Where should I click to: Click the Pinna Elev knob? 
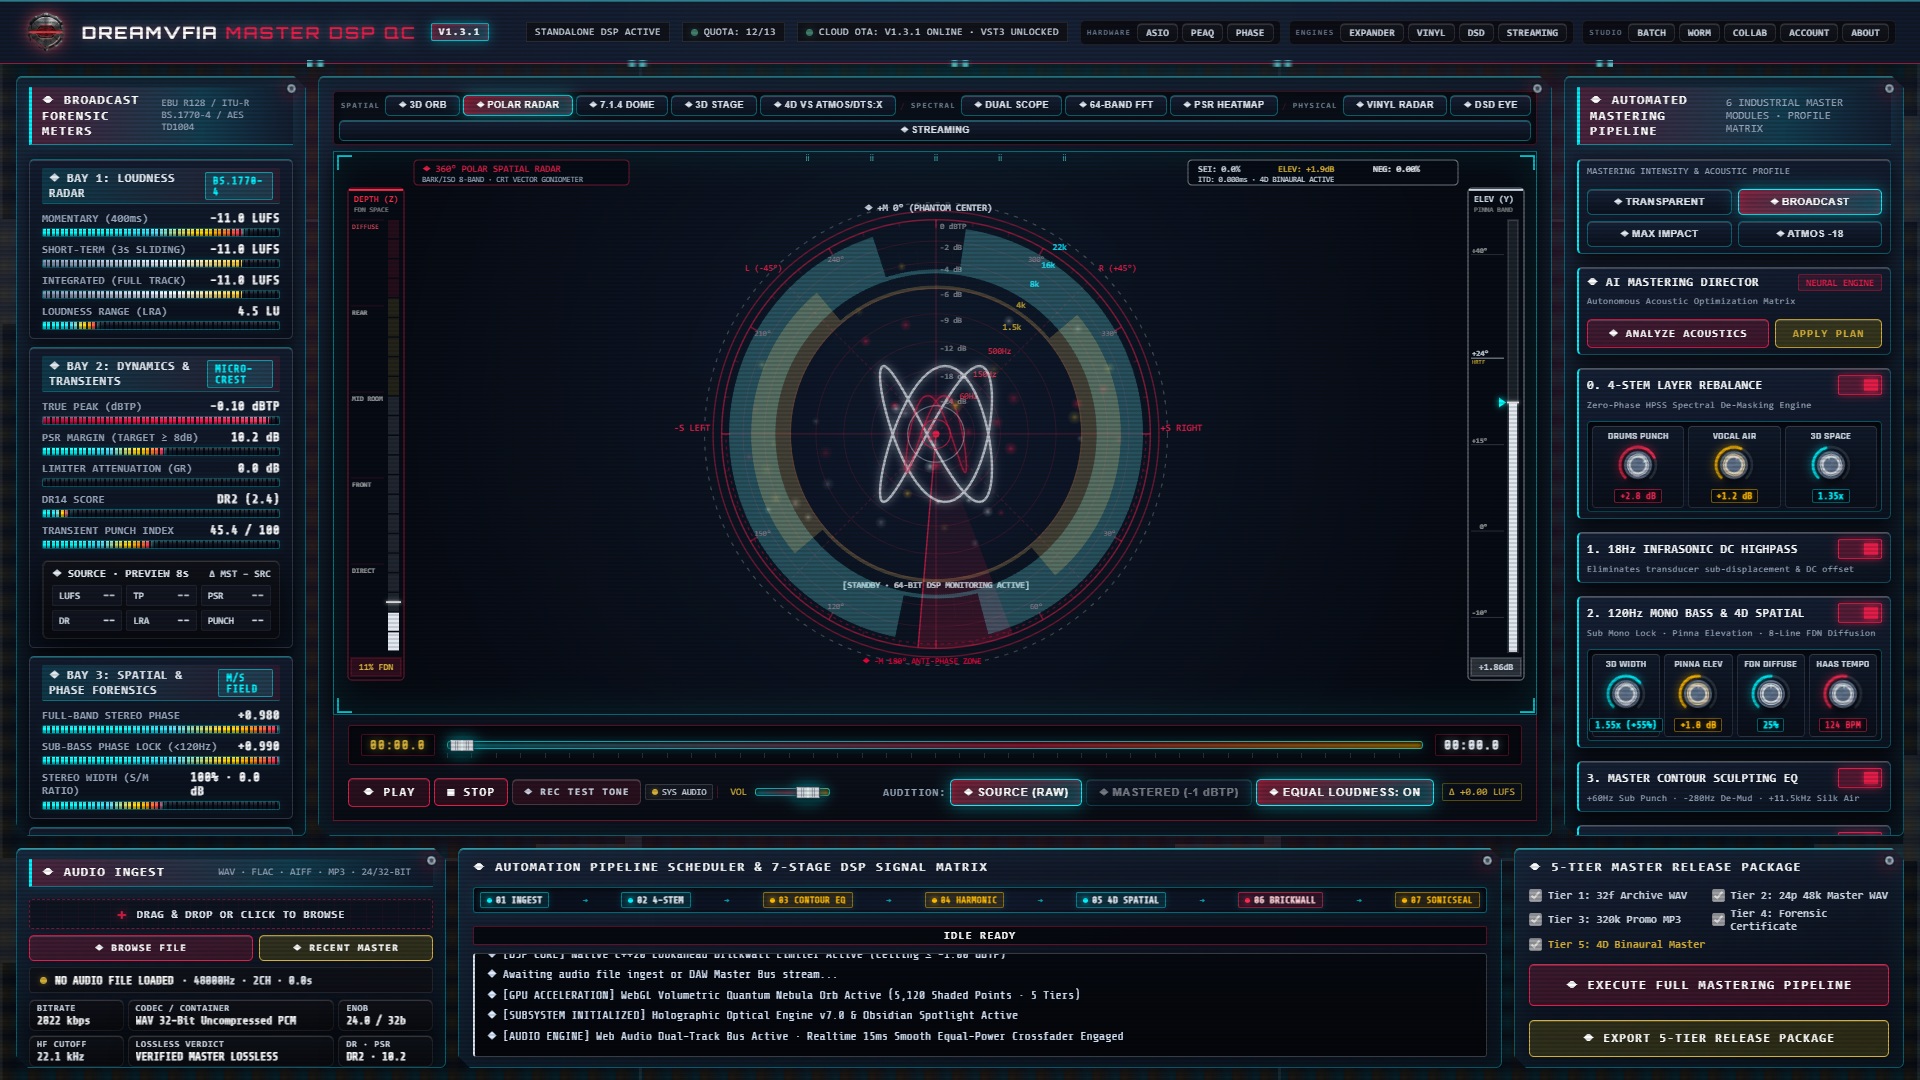coord(1697,693)
